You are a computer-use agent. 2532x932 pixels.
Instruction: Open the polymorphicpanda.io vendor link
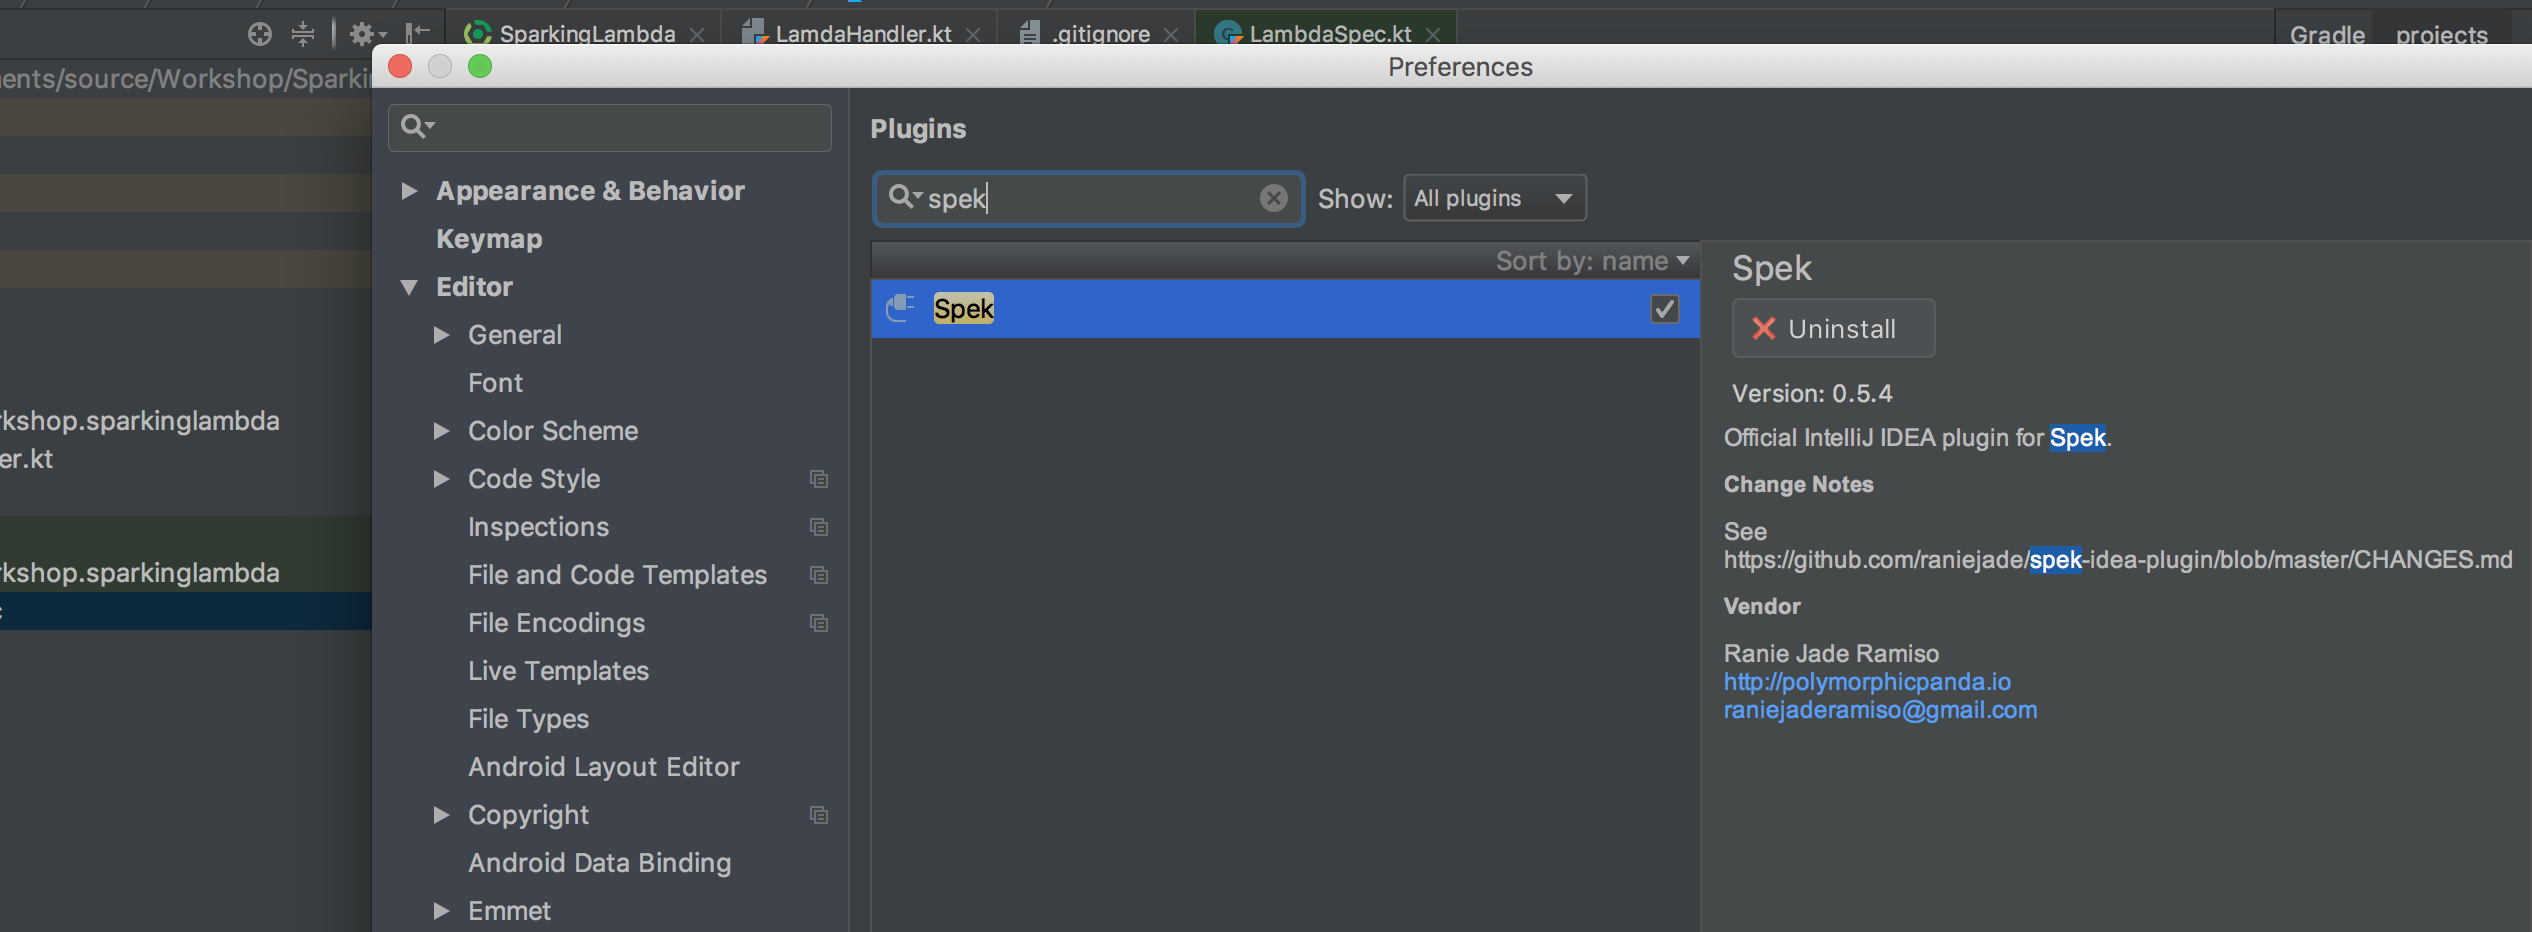[1866, 682]
